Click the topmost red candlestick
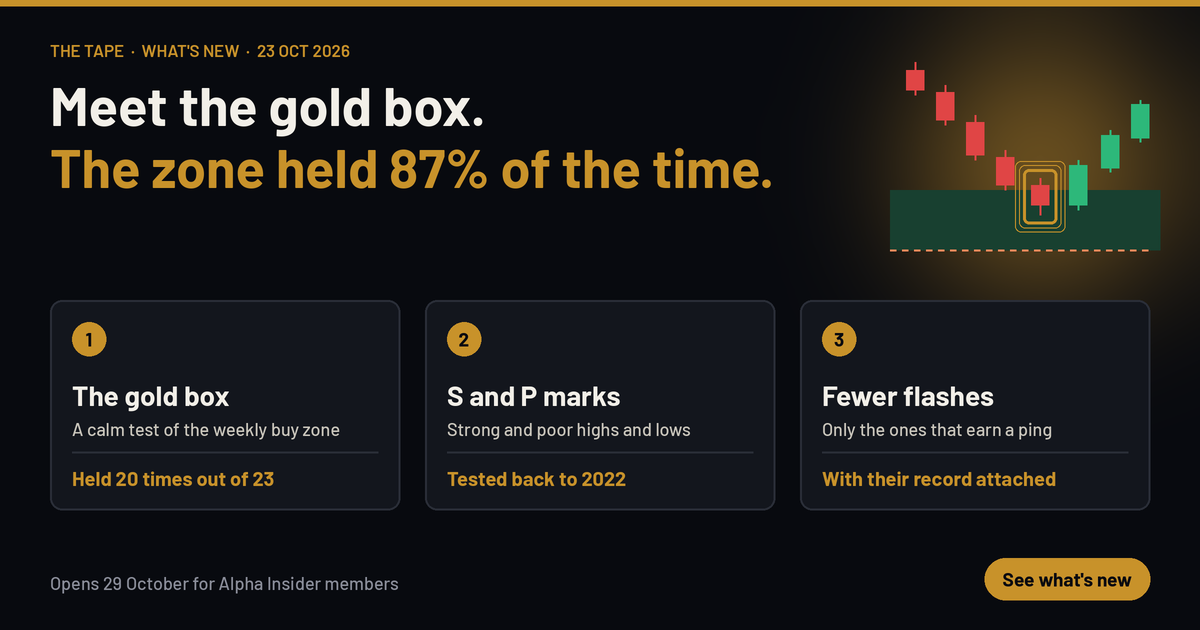Viewport: 1200px width, 630px height. pyautogui.click(x=915, y=79)
